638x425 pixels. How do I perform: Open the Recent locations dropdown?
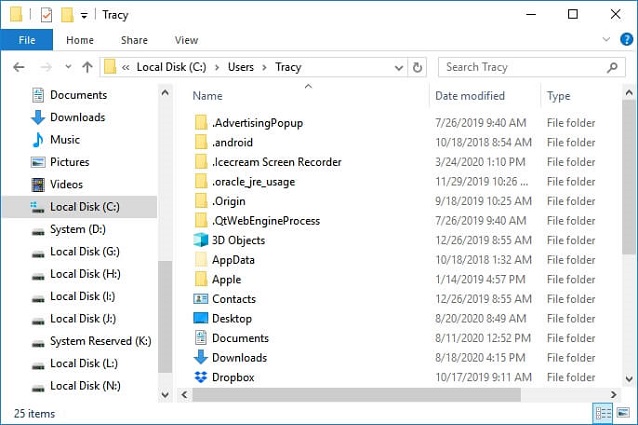click(x=68, y=67)
